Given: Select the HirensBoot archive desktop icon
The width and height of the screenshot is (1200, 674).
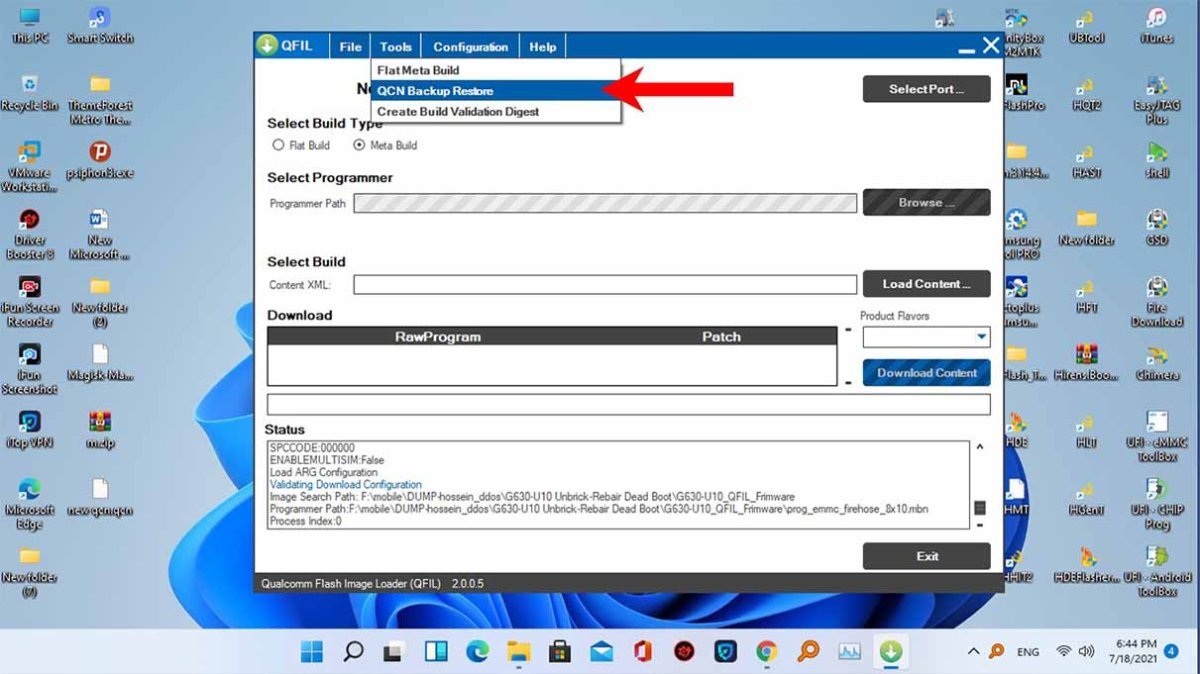Looking at the screenshot, I should coord(1087,362).
